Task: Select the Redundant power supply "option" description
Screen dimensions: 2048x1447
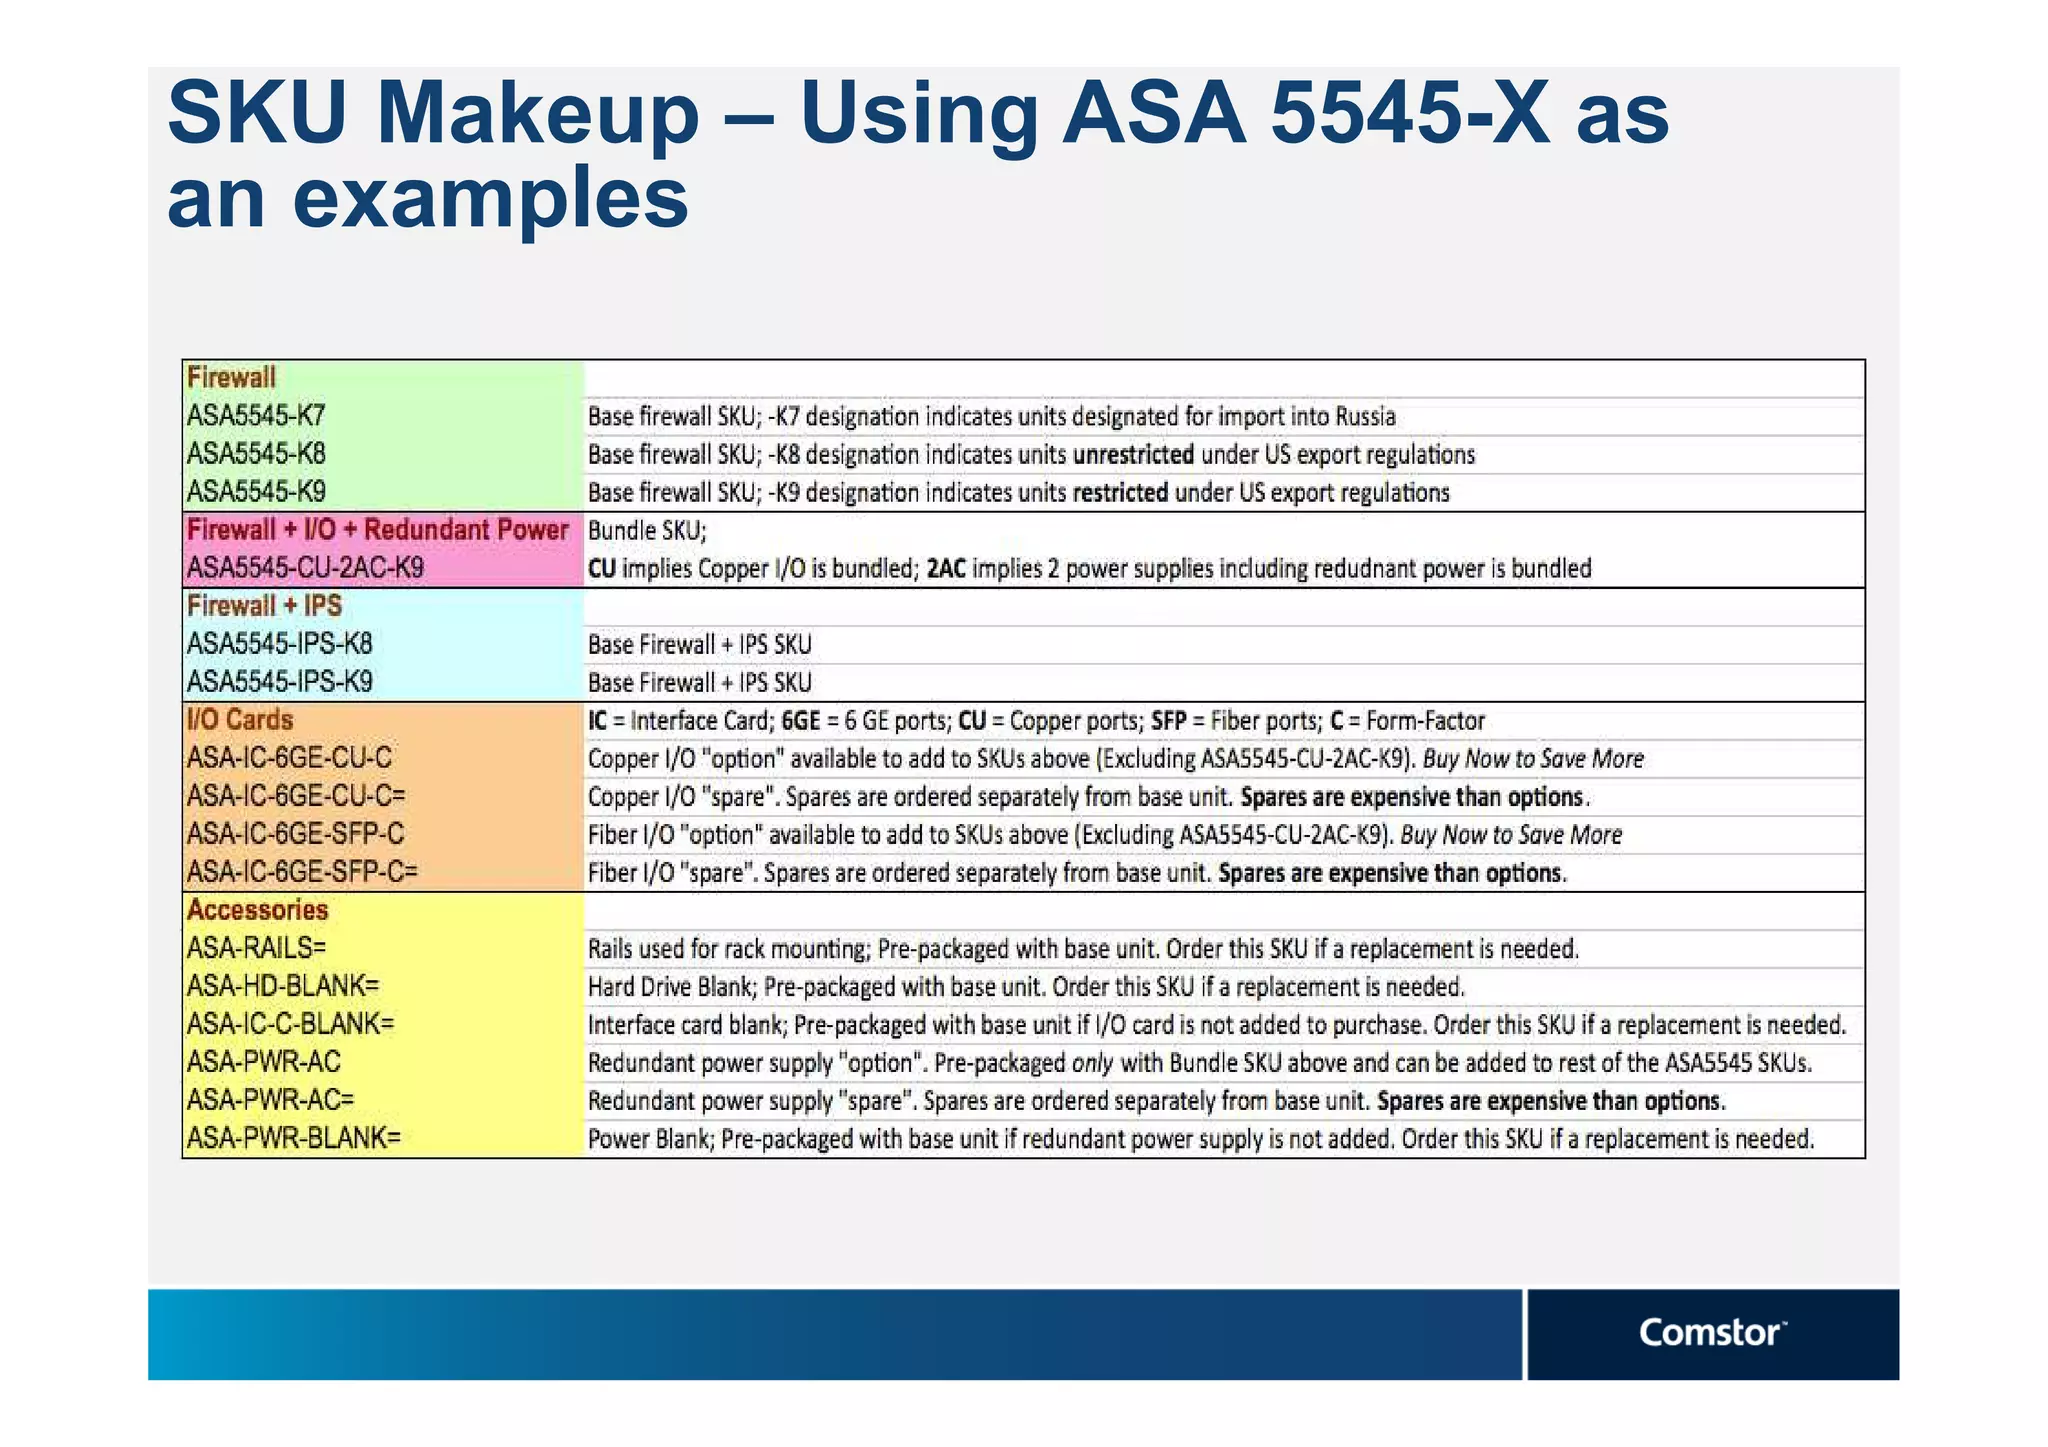Action: point(1200,1062)
